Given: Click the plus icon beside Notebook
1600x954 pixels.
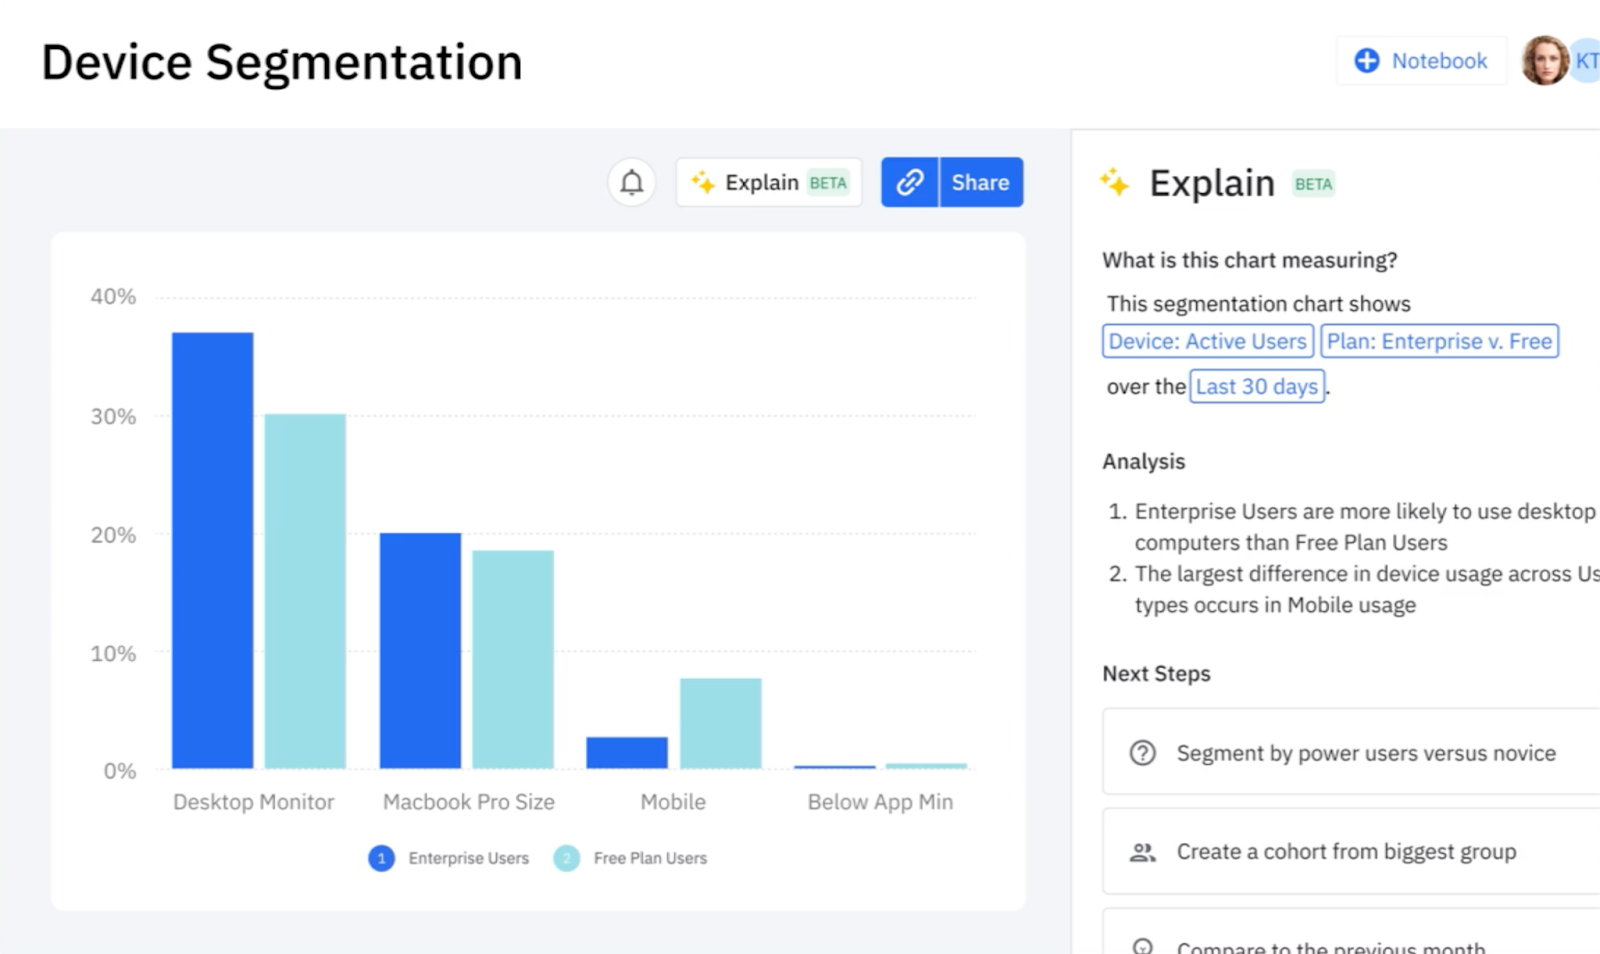Looking at the screenshot, I should 1367,61.
